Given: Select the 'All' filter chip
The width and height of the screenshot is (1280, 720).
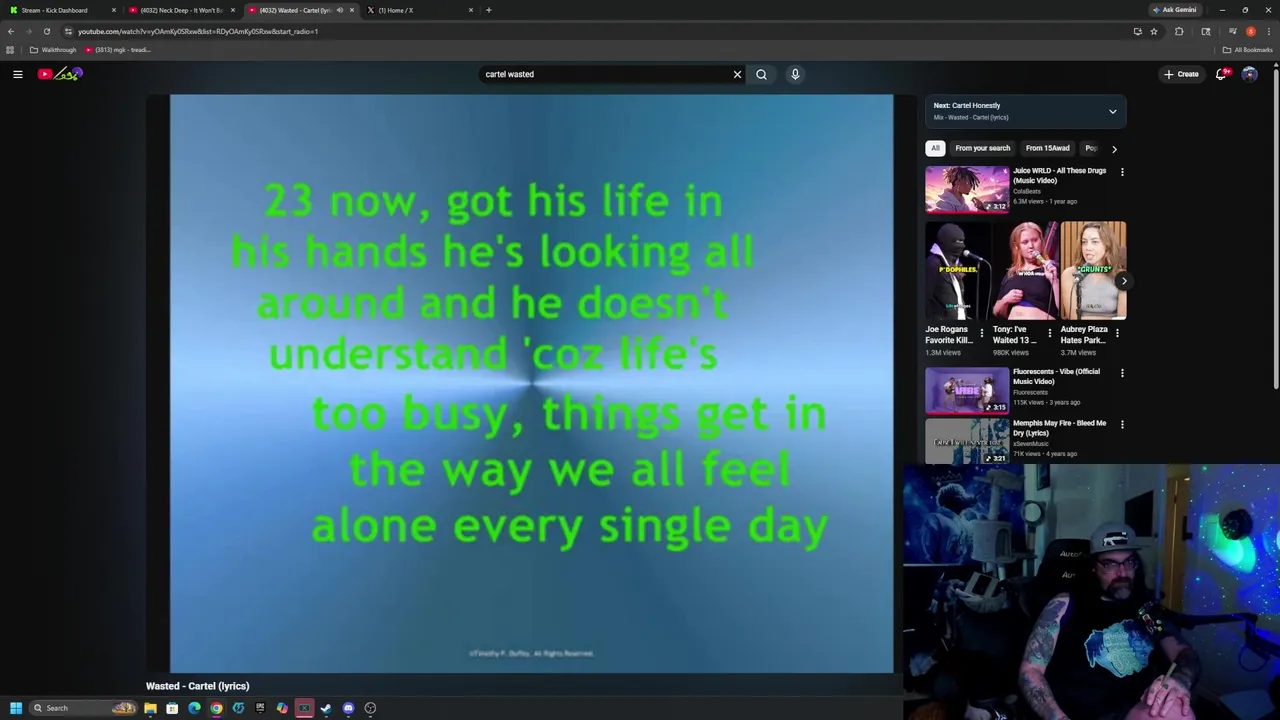Looking at the screenshot, I should coord(935,148).
